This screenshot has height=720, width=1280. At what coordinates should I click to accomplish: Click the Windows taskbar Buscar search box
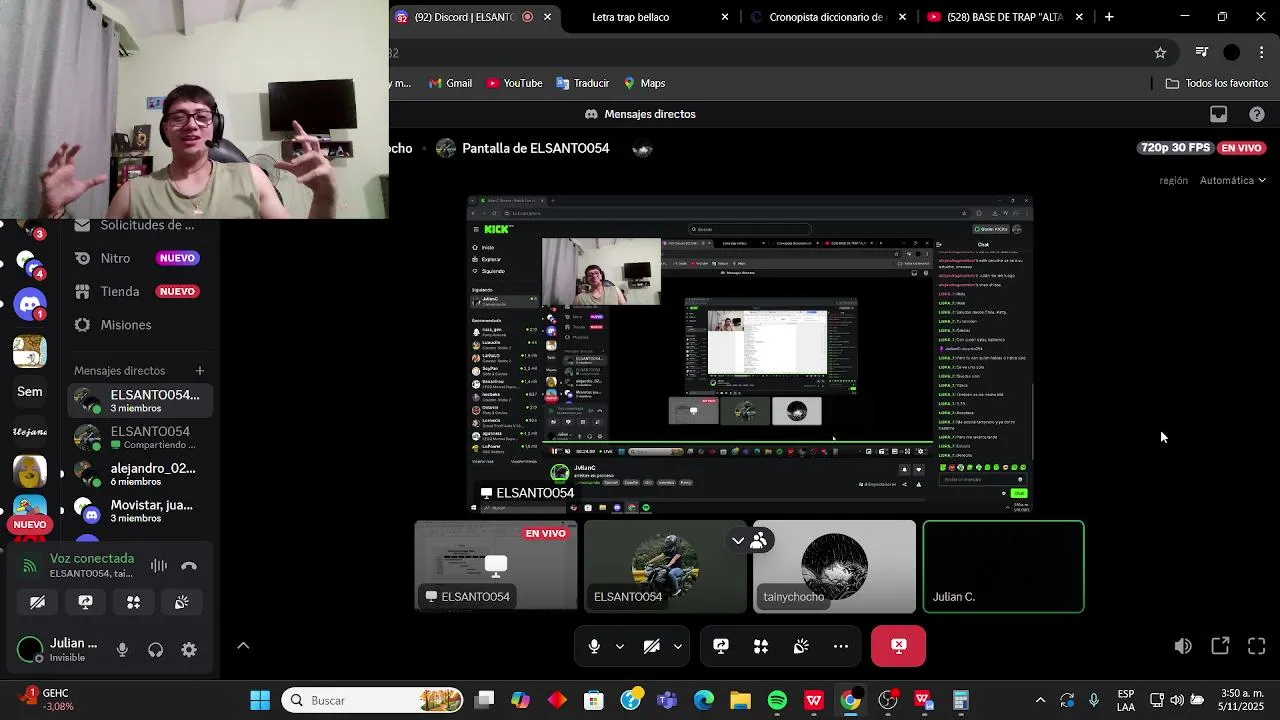373,700
